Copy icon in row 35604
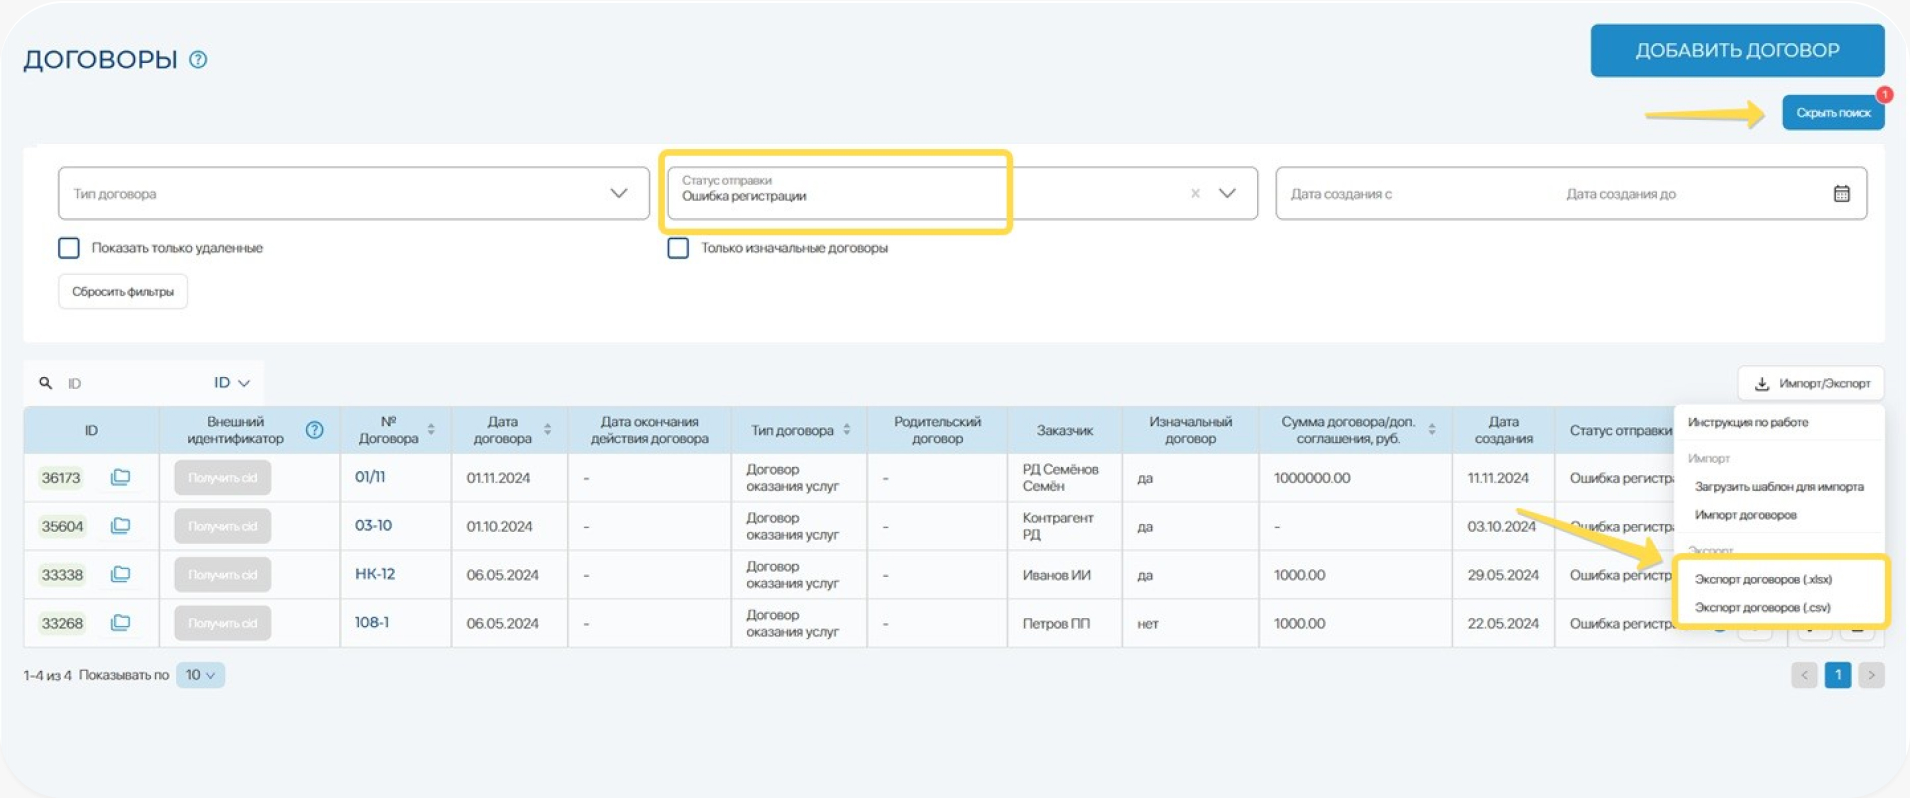The image size is (1910, 798). pyautogui.click(x=120, y=526)
